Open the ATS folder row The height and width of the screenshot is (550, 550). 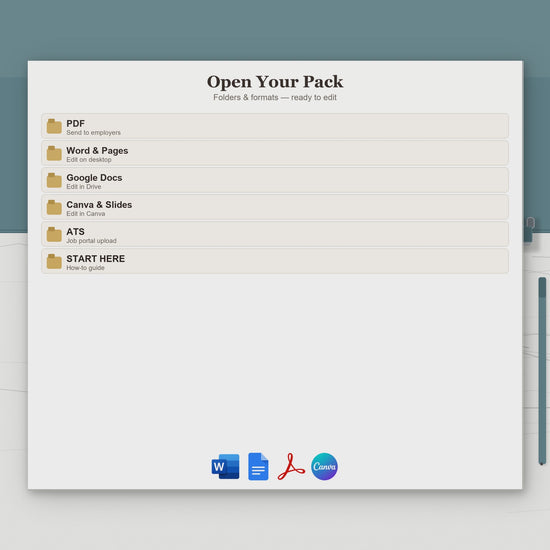pyautogui.click(x=275, y=234)
